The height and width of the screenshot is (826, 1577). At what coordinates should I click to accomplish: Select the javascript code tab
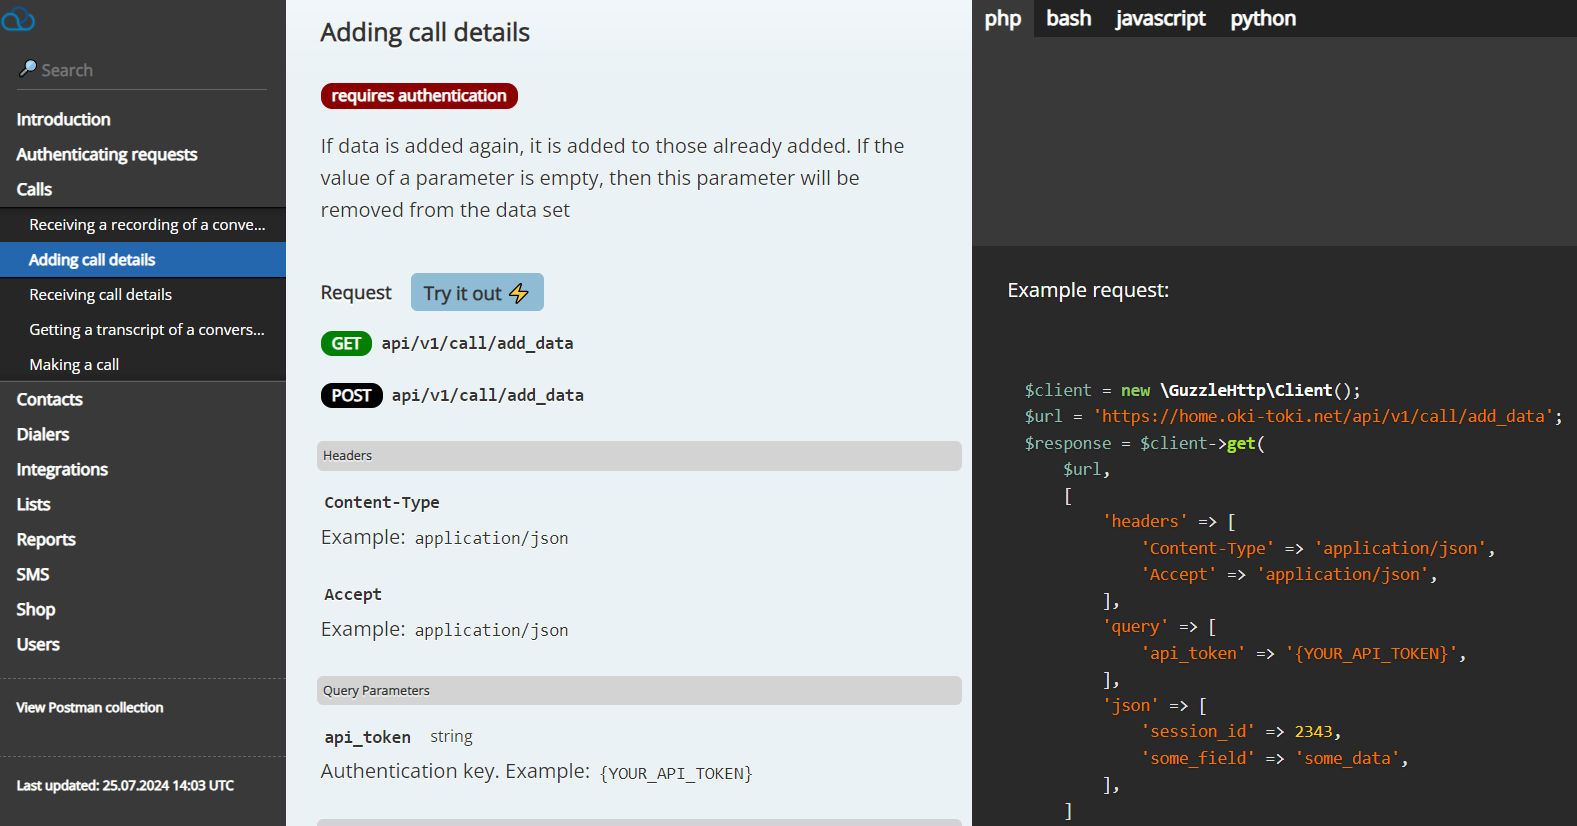(1160, 19)
